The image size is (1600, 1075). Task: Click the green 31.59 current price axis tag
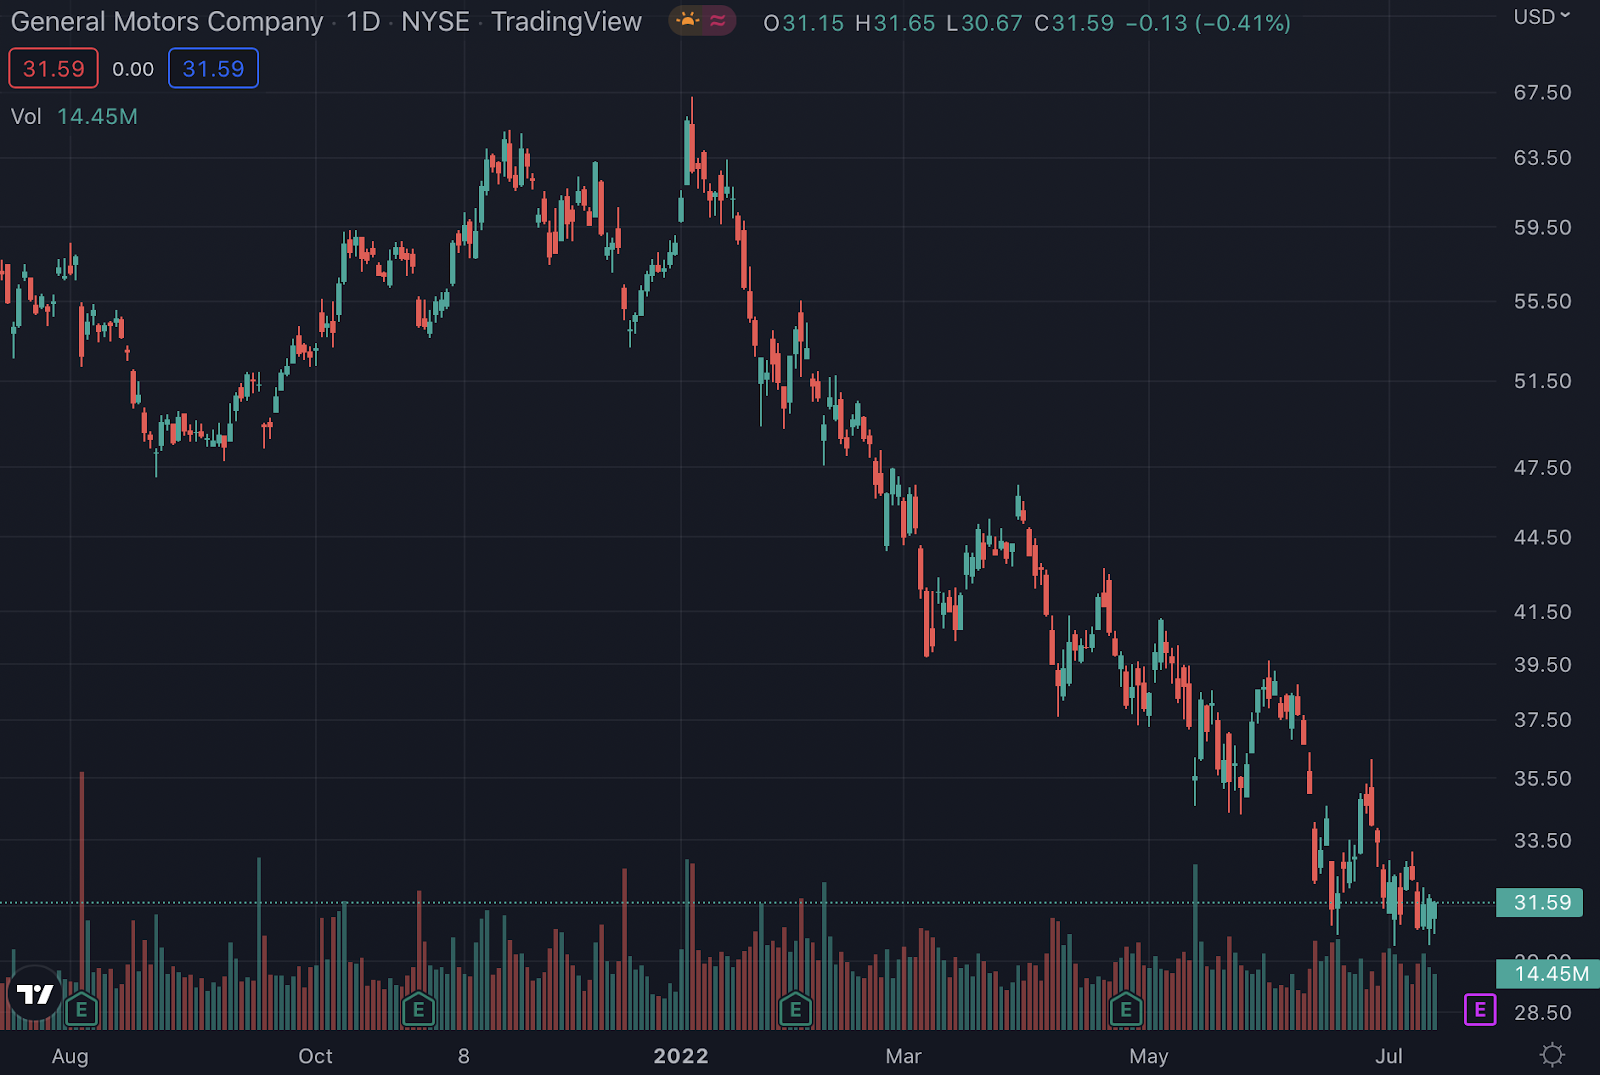click(x=1540, y=903)
